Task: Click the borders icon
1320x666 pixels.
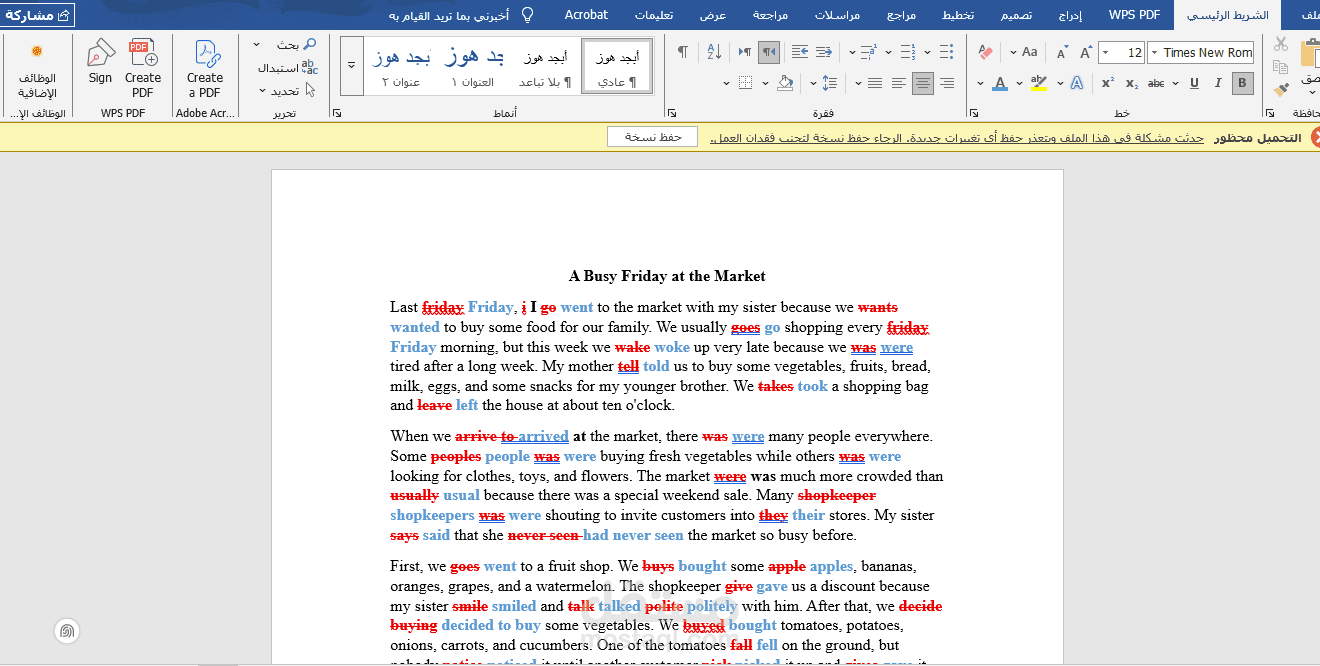Action: coord(745,83)
